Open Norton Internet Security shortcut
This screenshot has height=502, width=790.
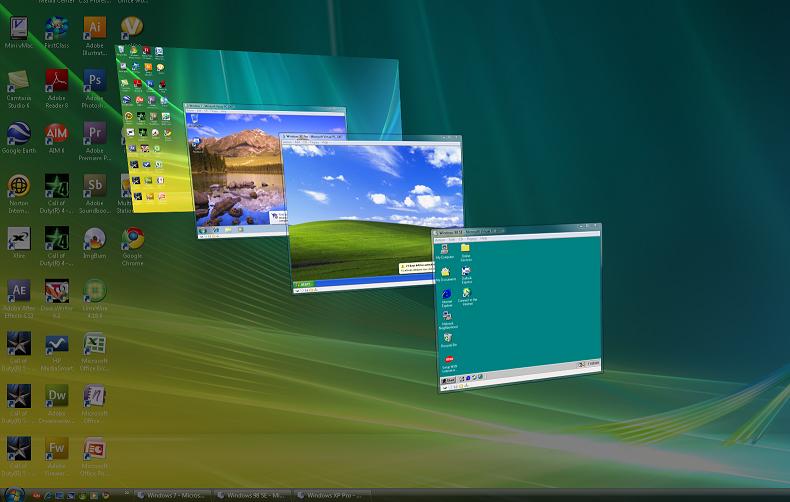pyautogui.click(x=19, y=194)
